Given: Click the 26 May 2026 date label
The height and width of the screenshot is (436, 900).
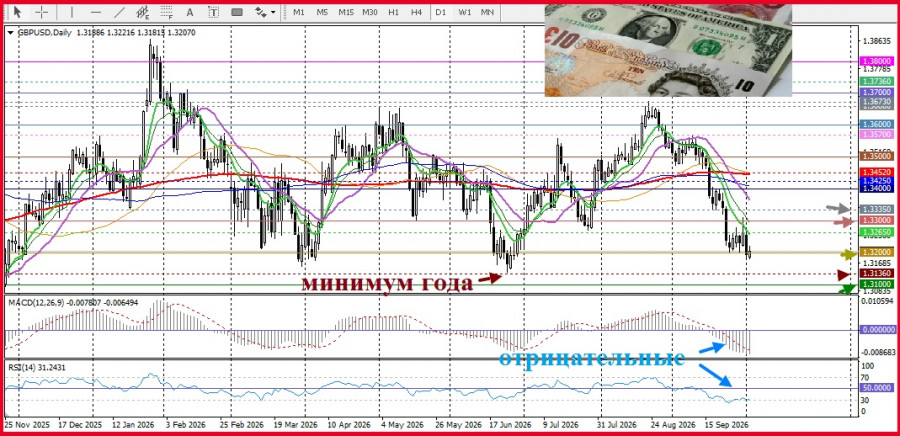Looking at the screenshot, I should (x=457, y=426).
